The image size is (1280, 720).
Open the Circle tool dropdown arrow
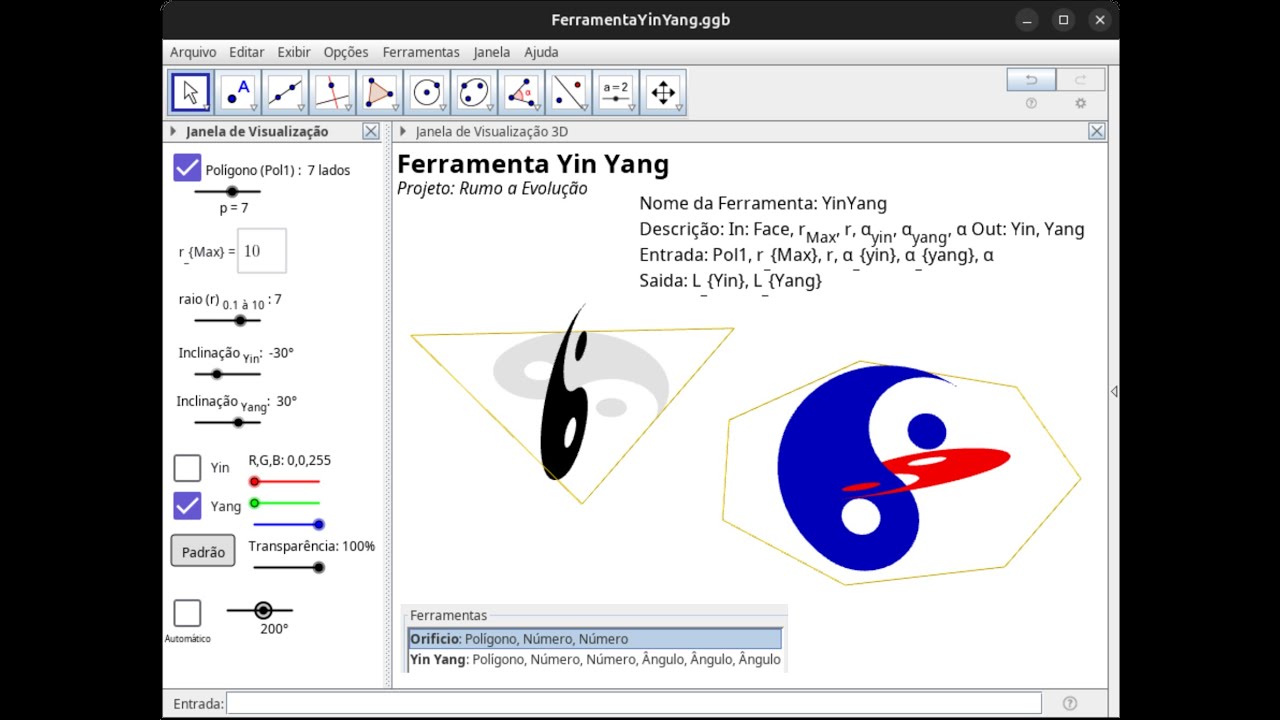443,108
